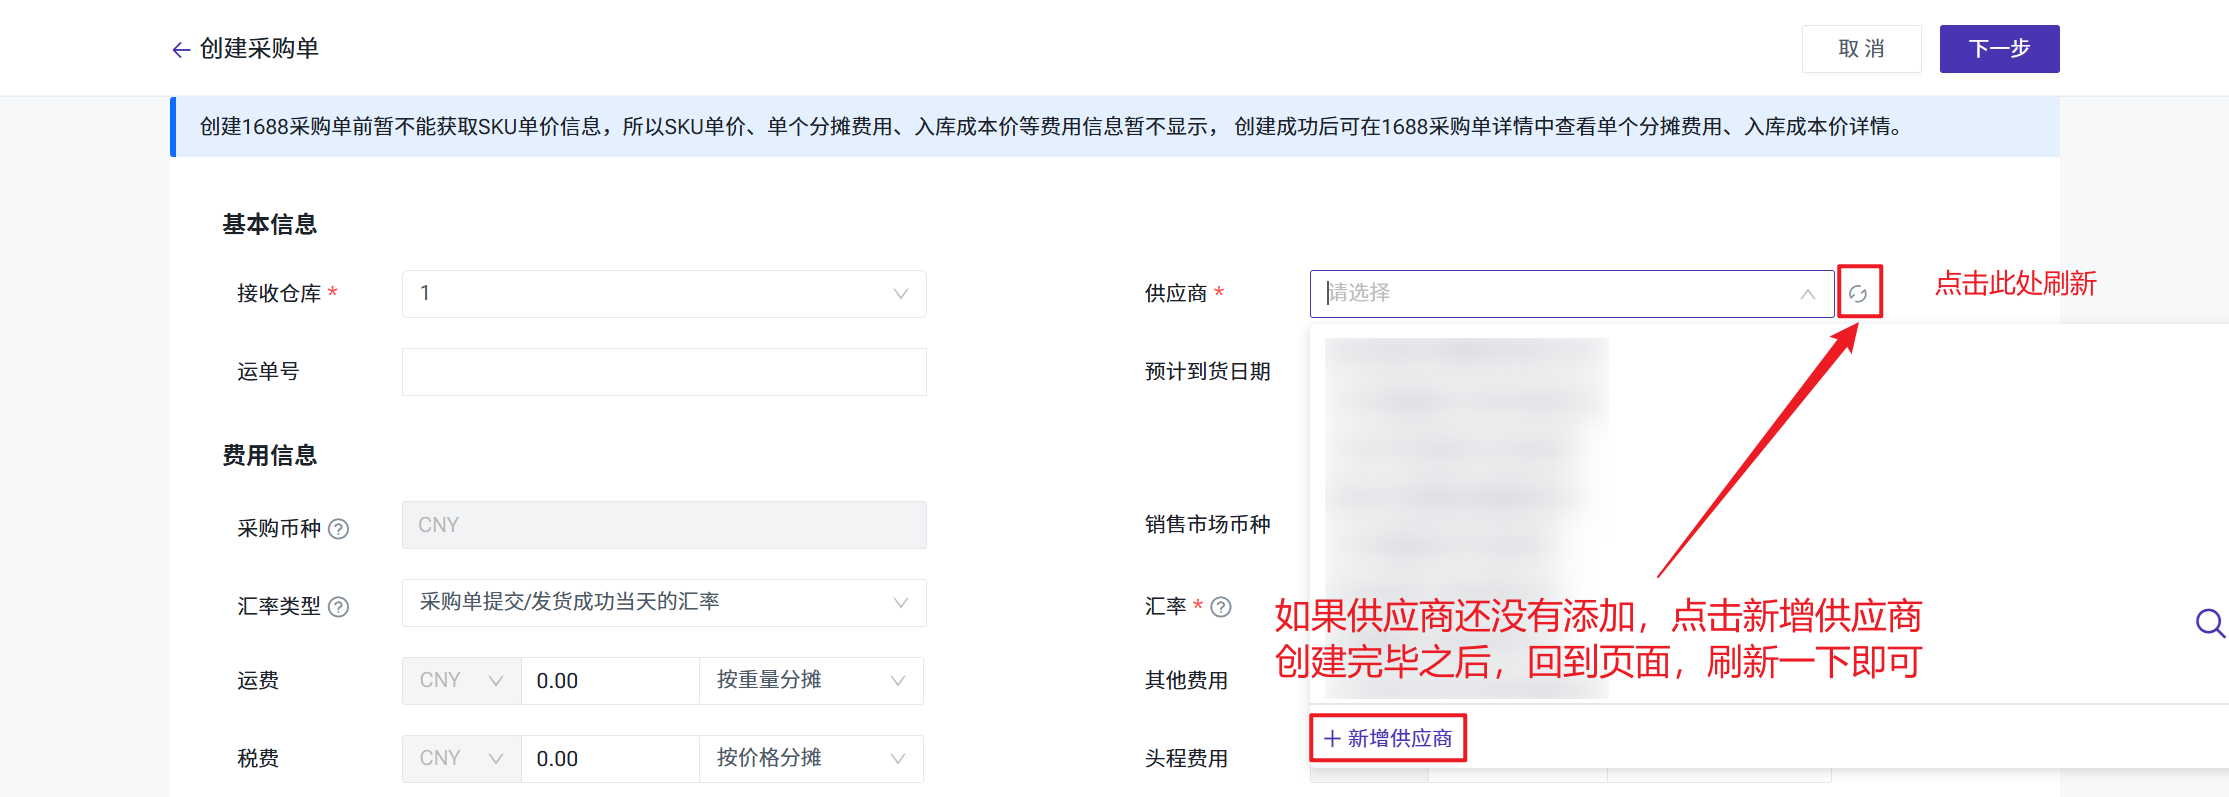Viewport: 2229px width, 797px height.
Task: Click the 头程费用 label
Action: pos(1187,759)
